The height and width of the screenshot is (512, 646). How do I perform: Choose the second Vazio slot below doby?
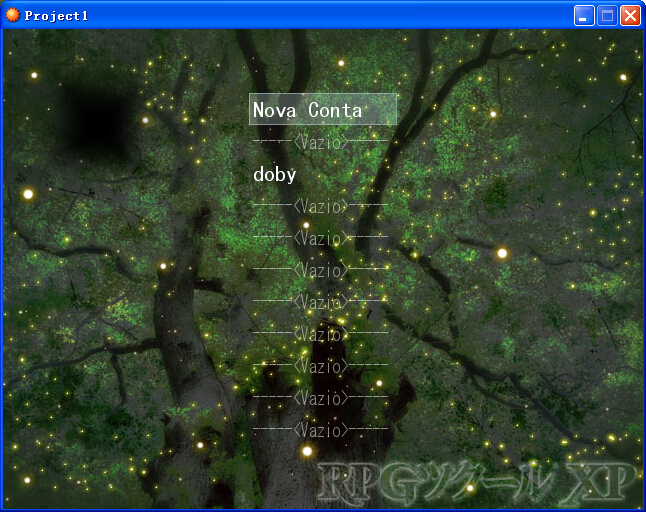tap(321, 238)
